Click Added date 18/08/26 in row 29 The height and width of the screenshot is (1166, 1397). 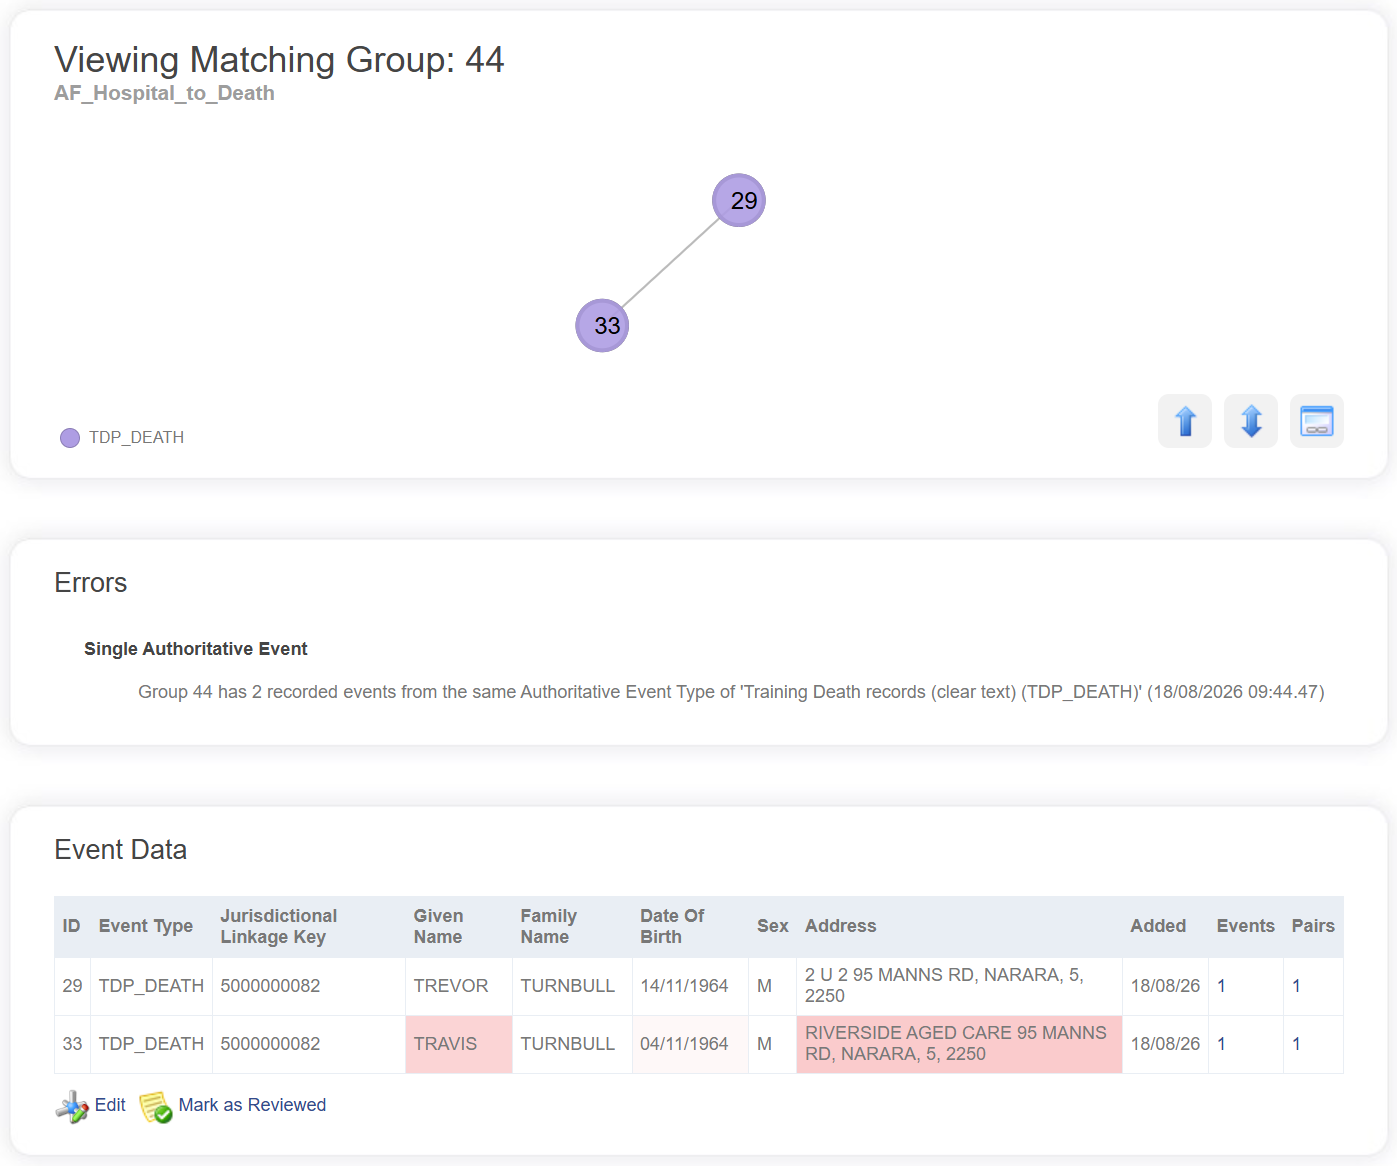(x=1165, y=986)
